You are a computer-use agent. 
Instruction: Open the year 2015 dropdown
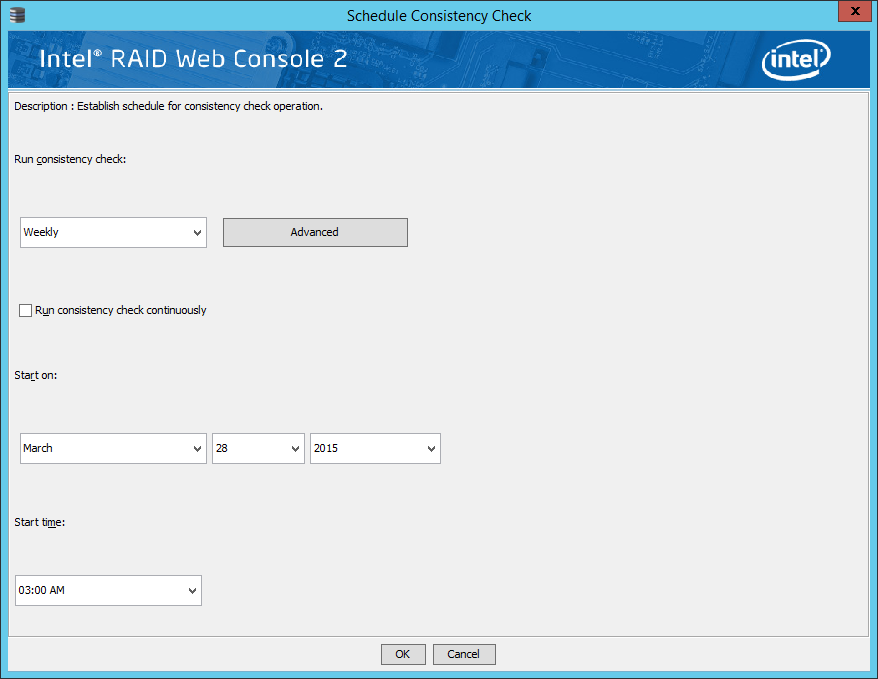[375, 448]
